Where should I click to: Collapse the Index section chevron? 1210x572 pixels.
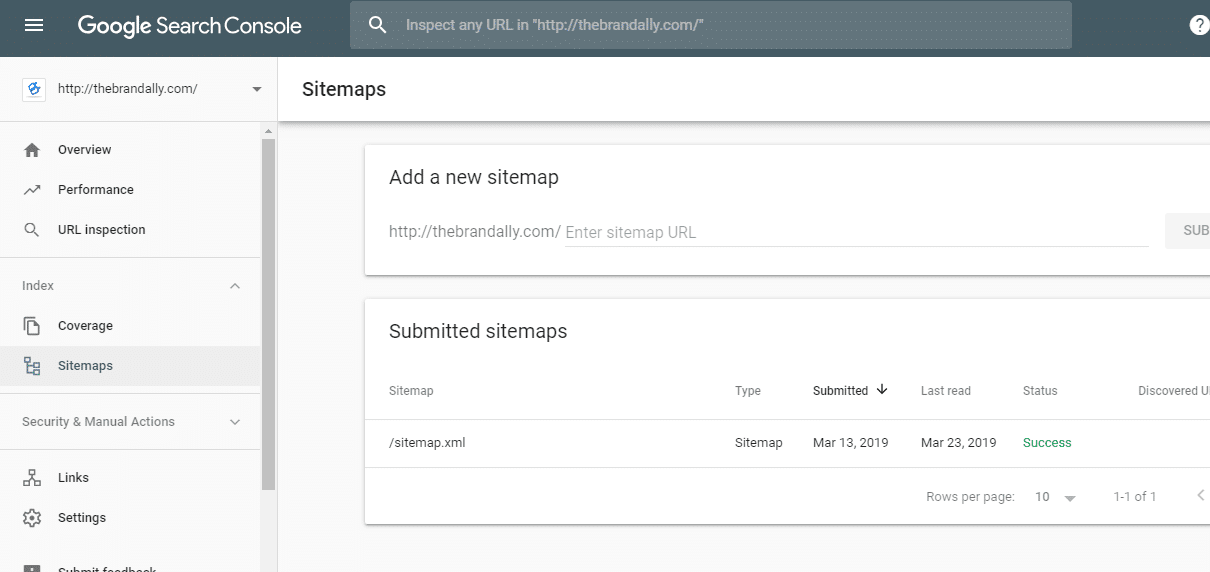pyautogui.click(x=235, y=286)
